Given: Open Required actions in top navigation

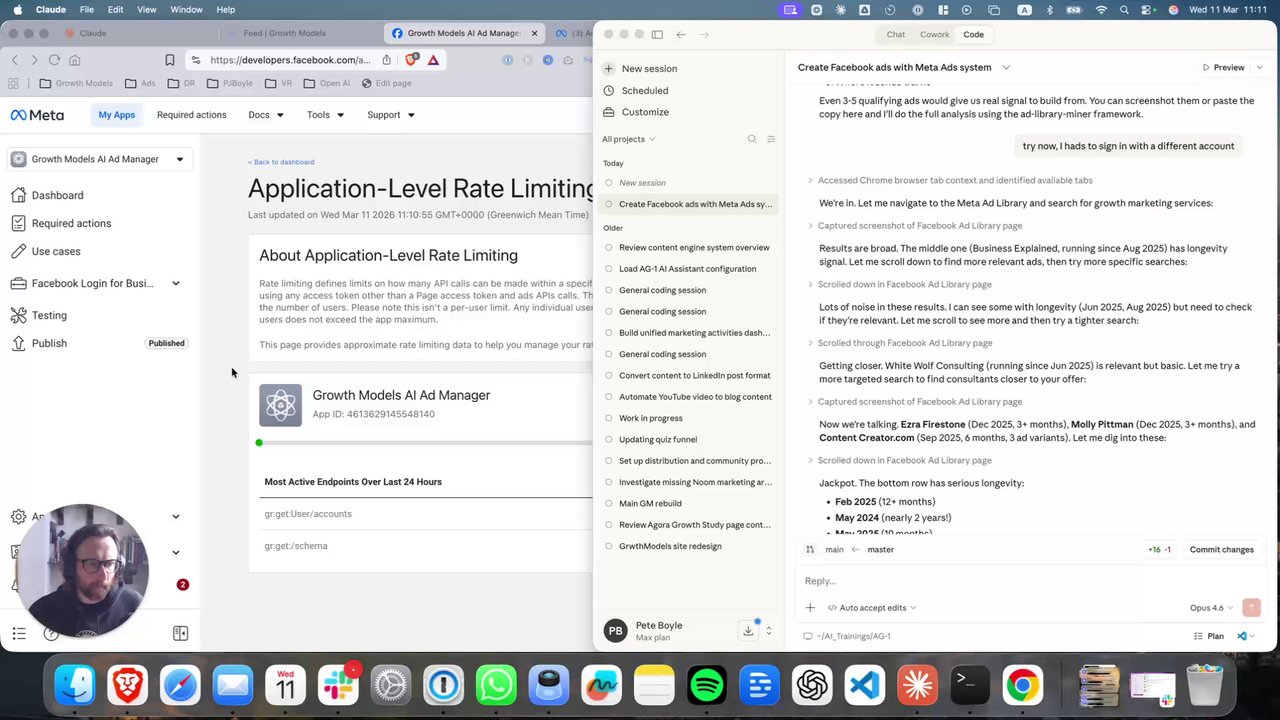Looking at the screenshot, I should [191, 115].
